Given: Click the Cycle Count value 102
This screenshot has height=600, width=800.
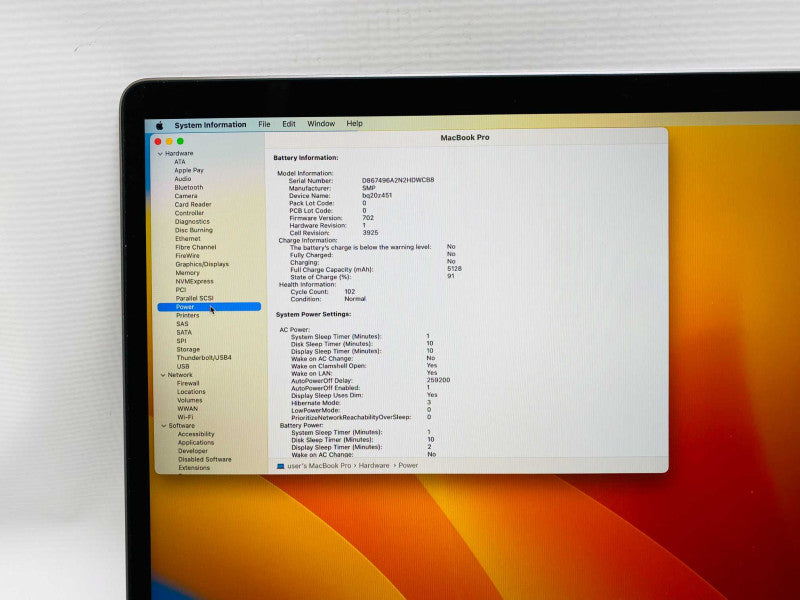Looking at the screenshot, I should click(350, 292).
